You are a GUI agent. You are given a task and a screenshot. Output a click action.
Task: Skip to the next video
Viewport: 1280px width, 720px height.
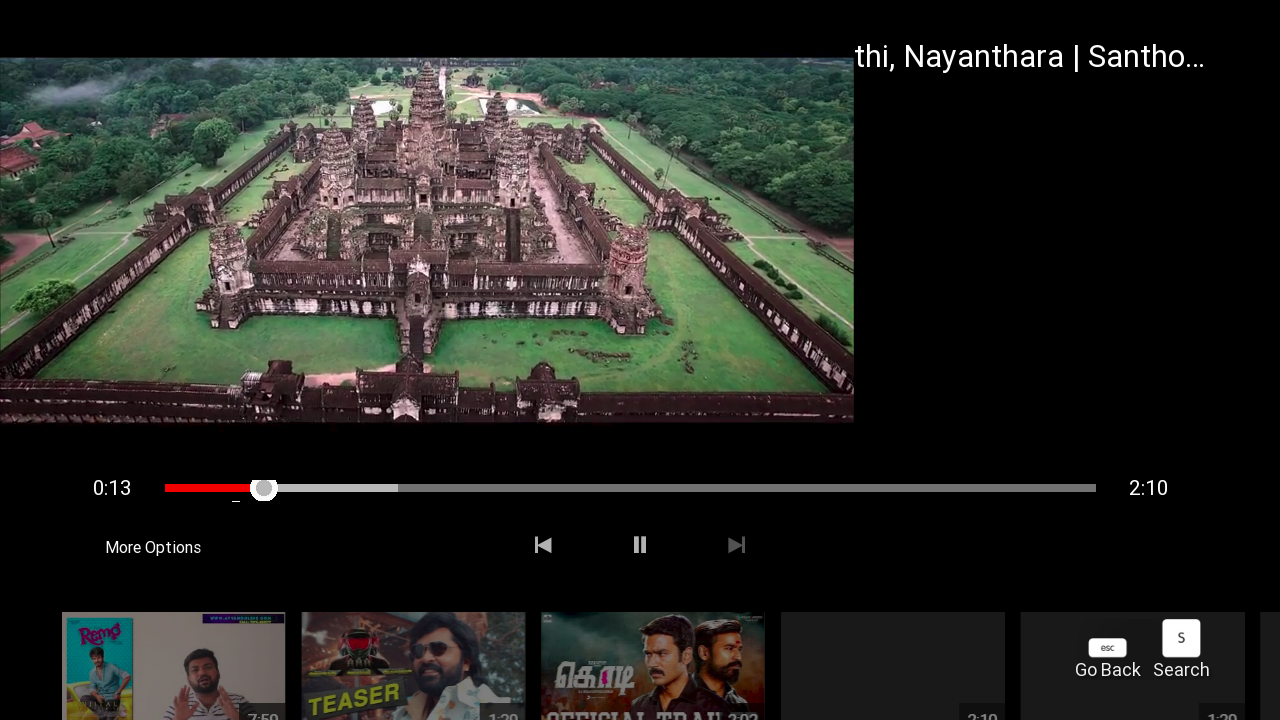[736, 545]
